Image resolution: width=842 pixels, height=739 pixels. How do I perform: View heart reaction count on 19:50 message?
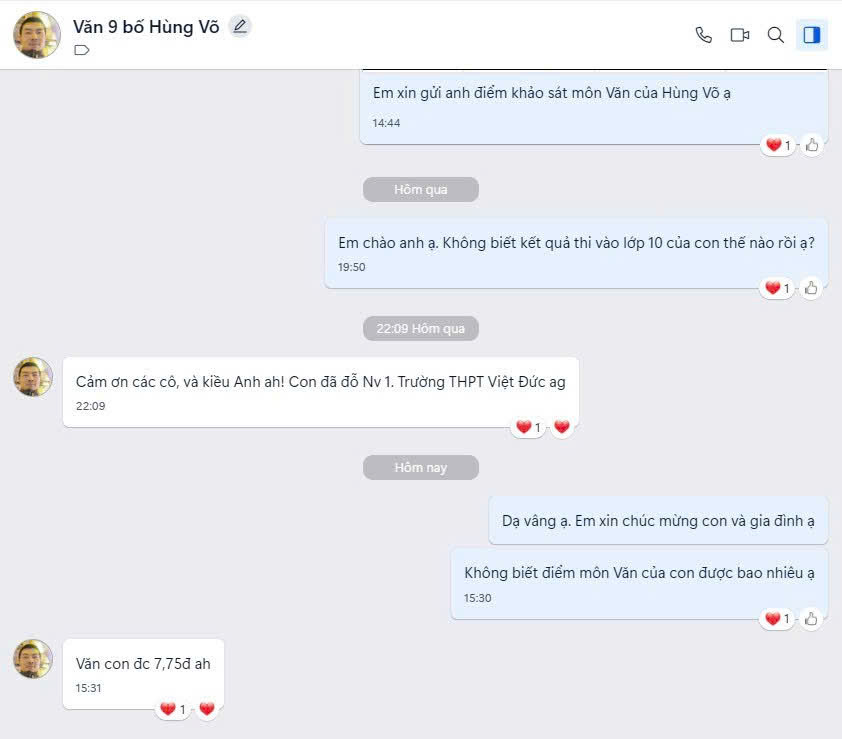(777, 288)
